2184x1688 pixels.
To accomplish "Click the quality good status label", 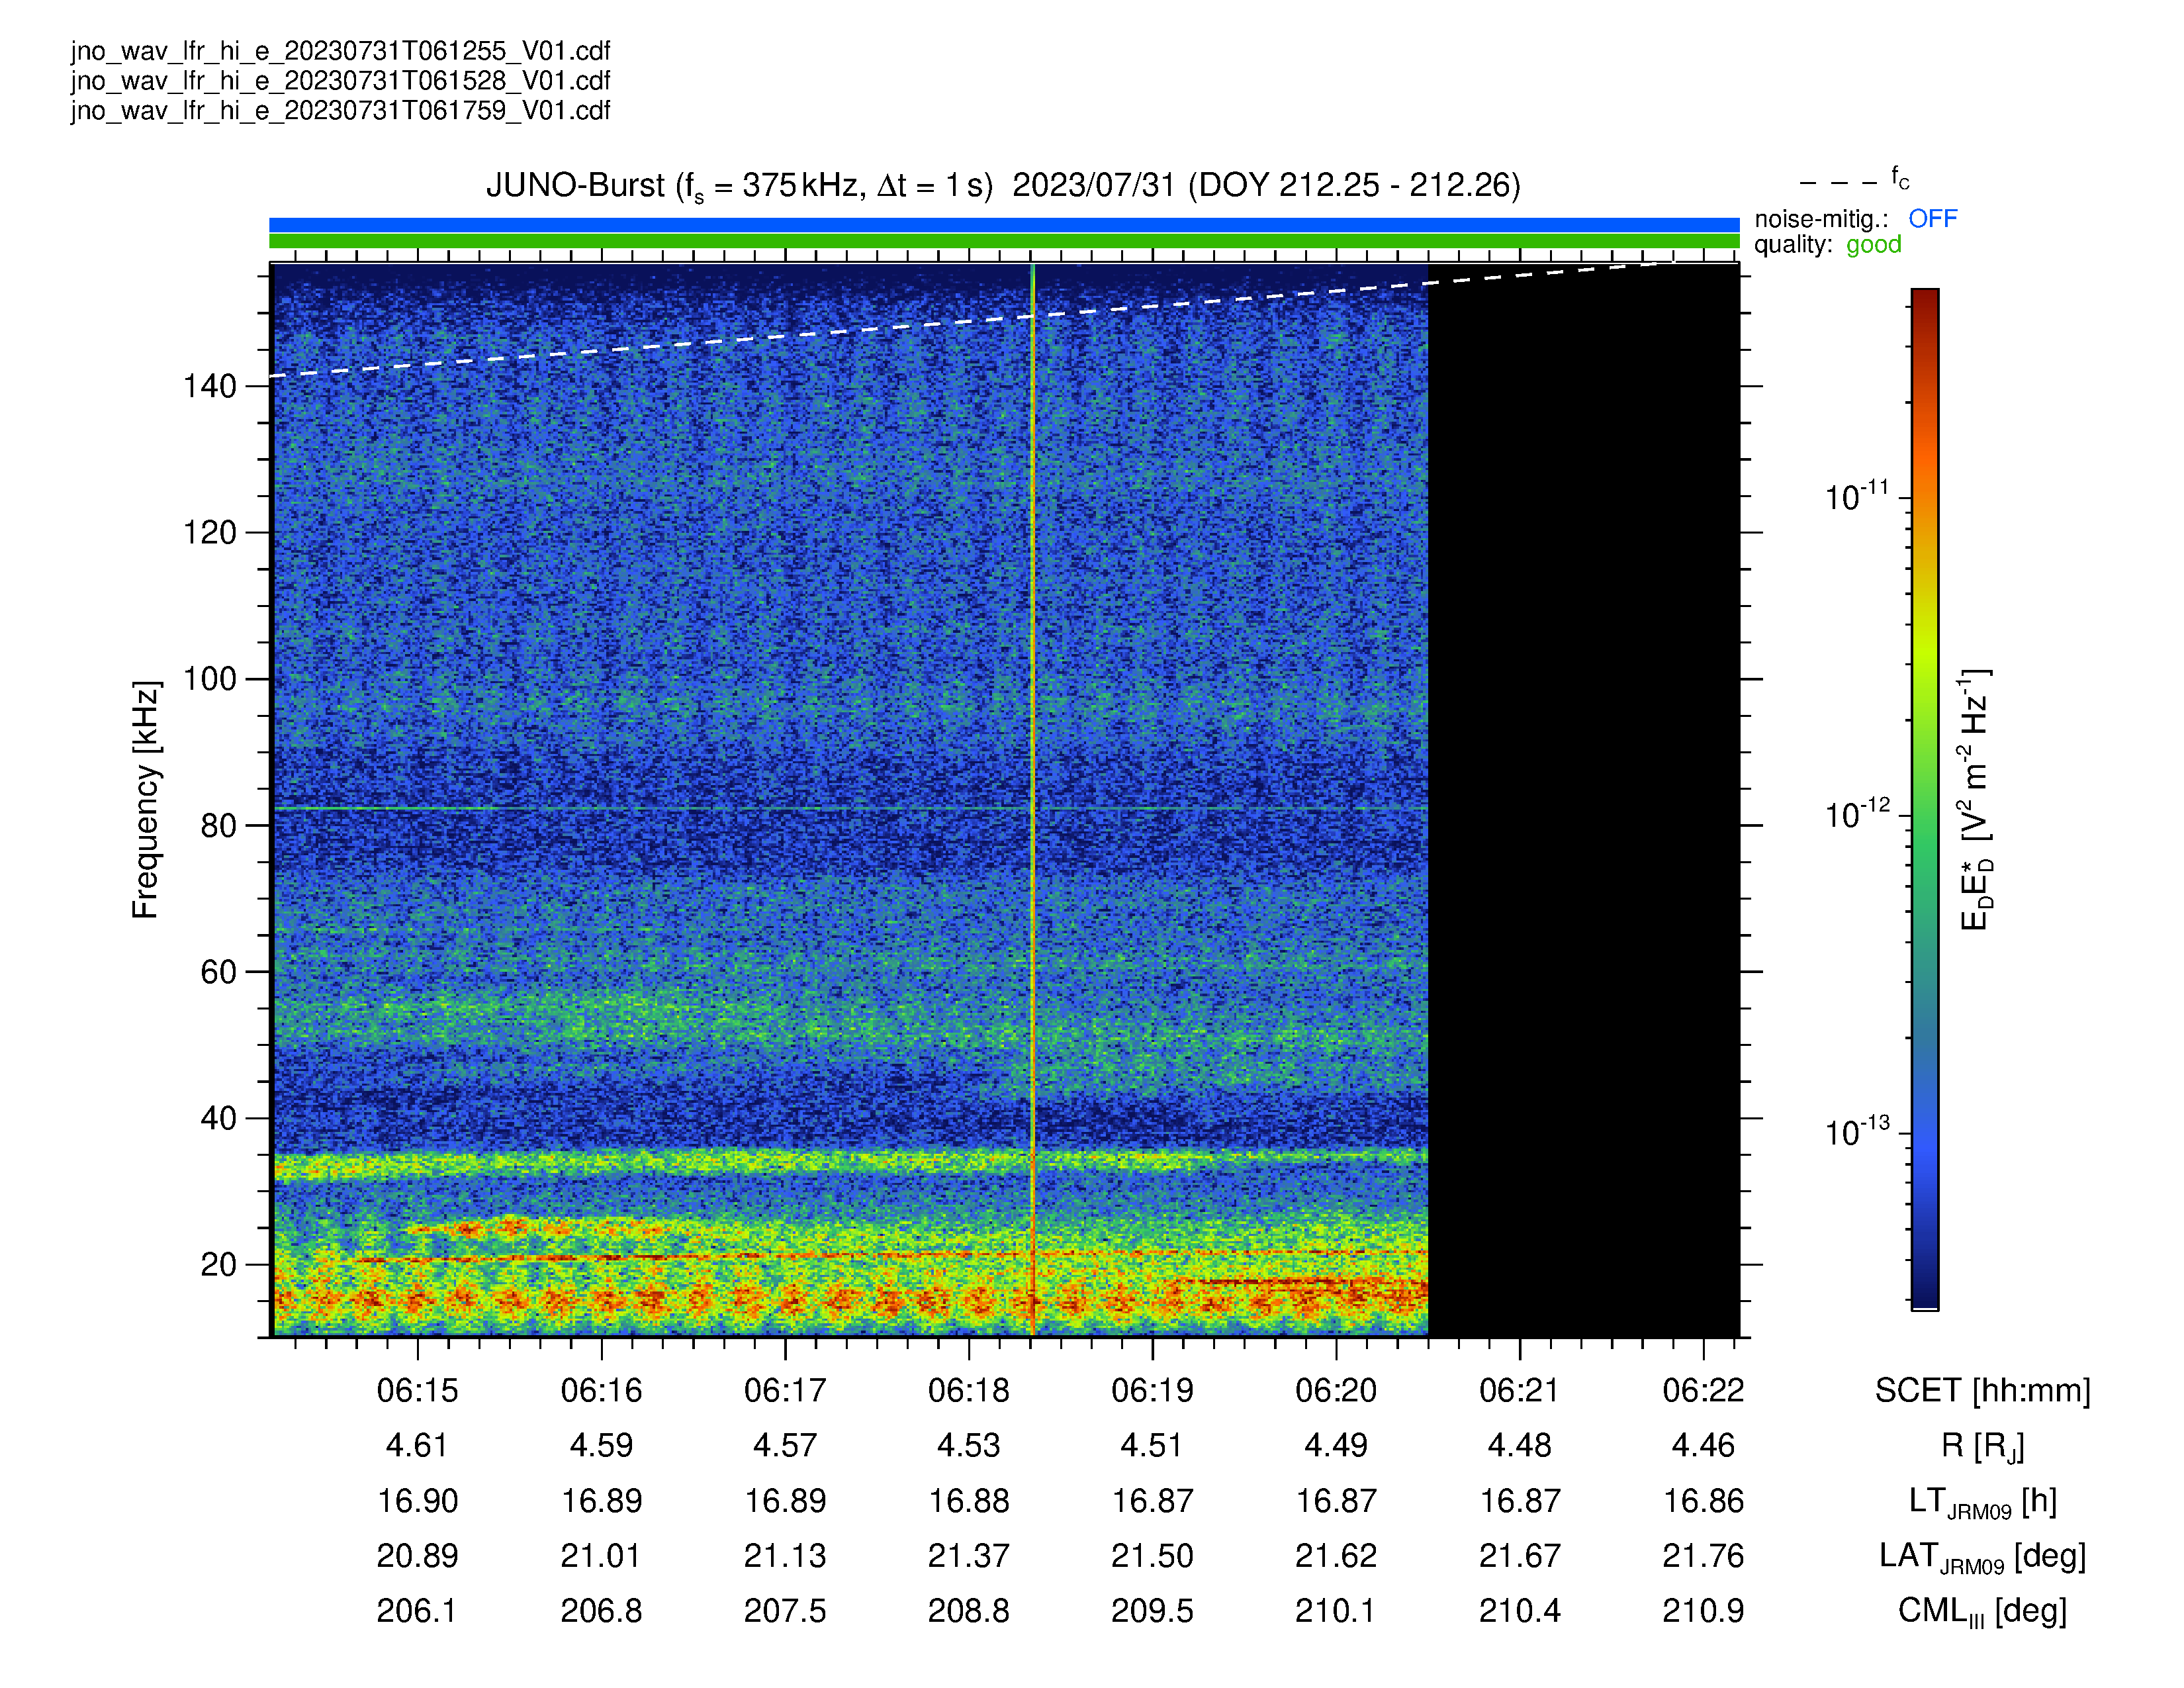I will (x=1827, y=245).
